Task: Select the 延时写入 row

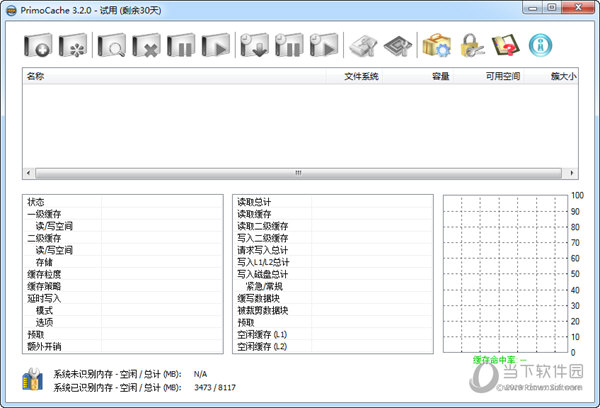Action: point(123,298)
